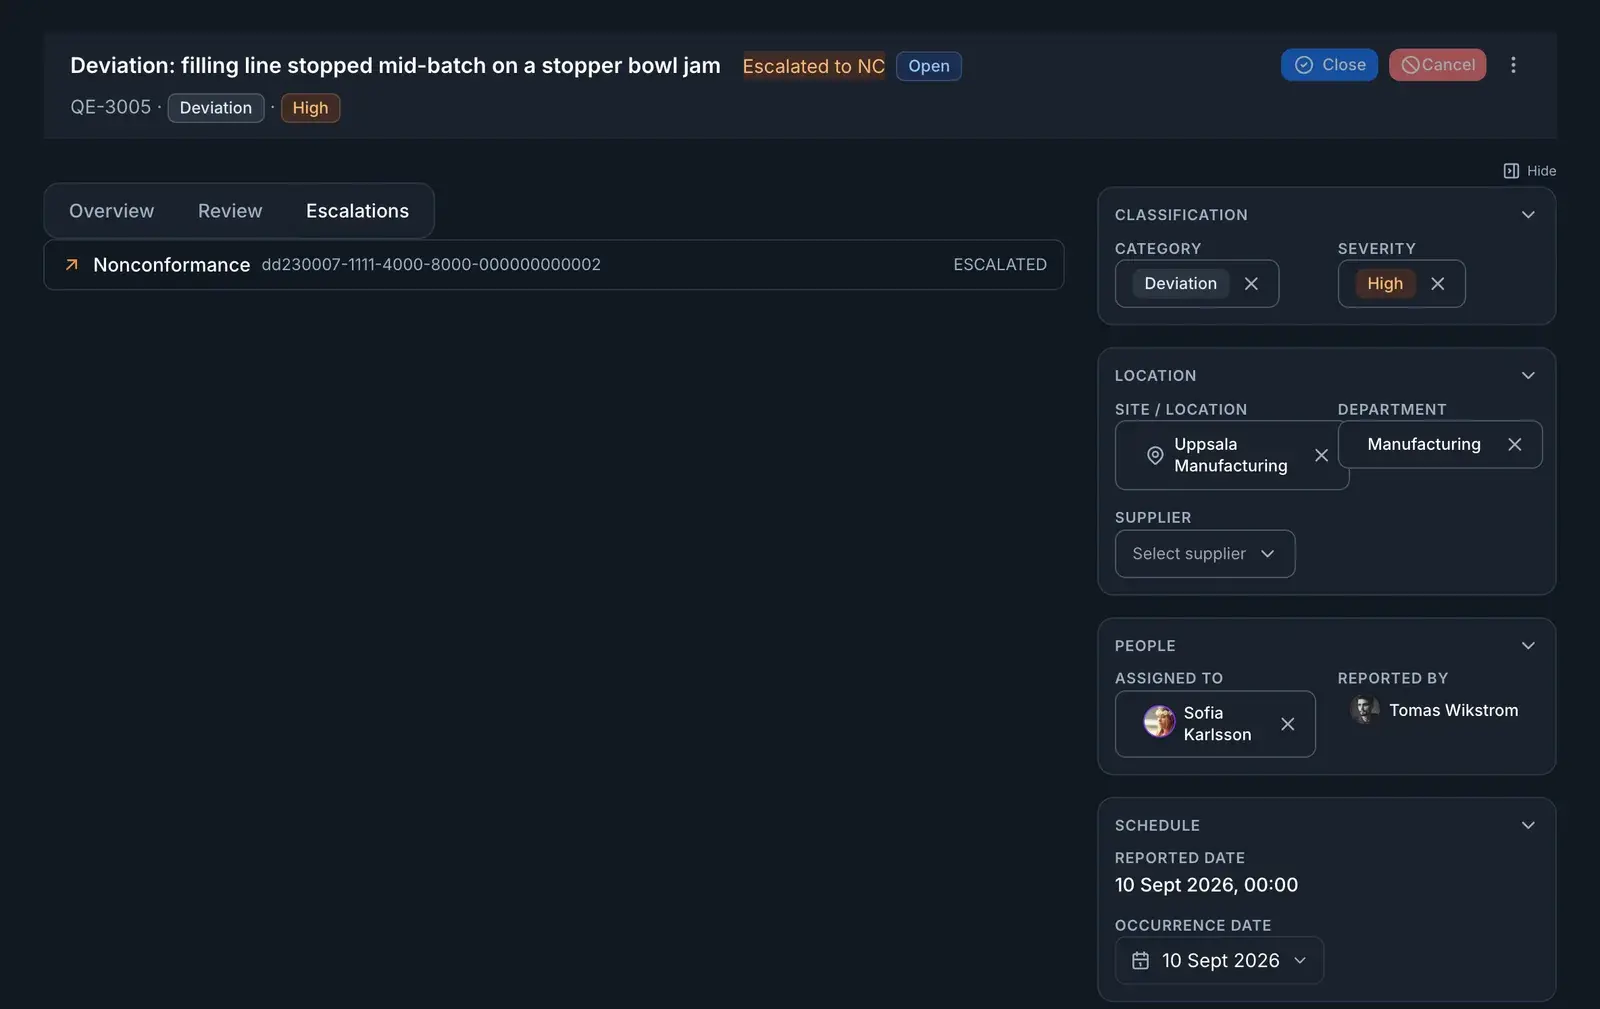Remove the Deviation category tag
The image size is (1600, 1009).
(1251, 284)
